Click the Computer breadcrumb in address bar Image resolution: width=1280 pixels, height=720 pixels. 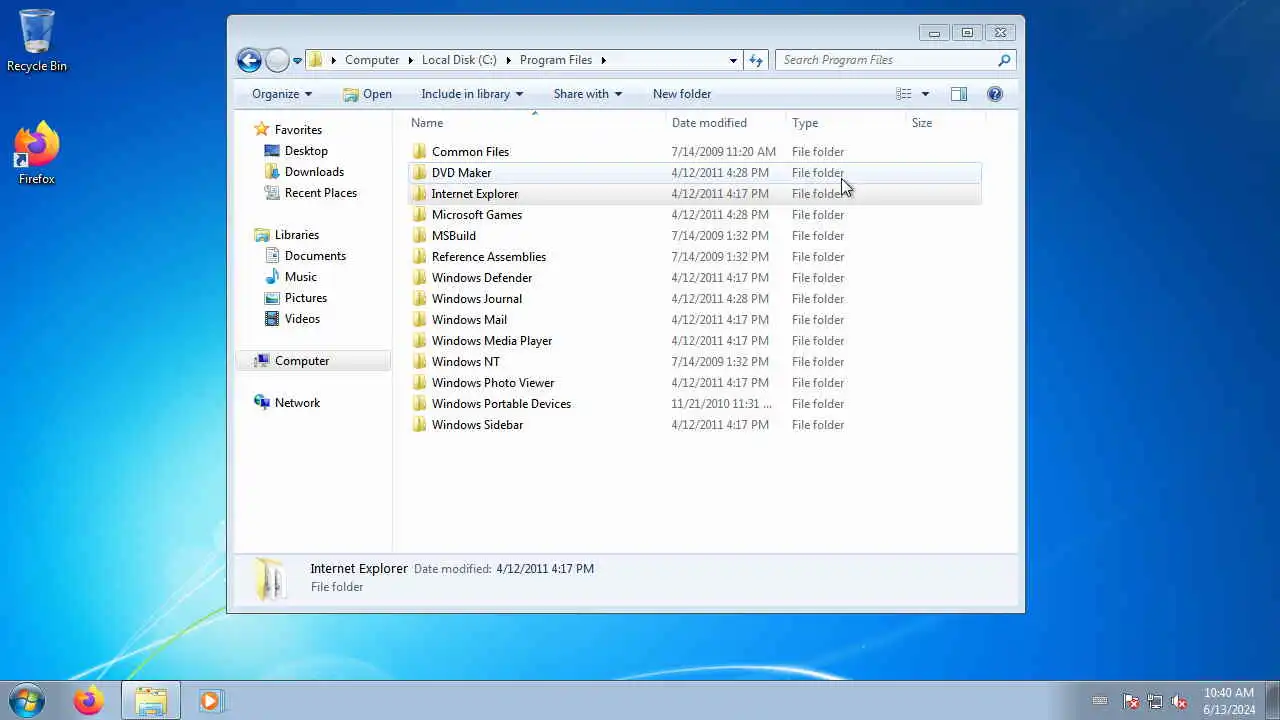point(372,60)
